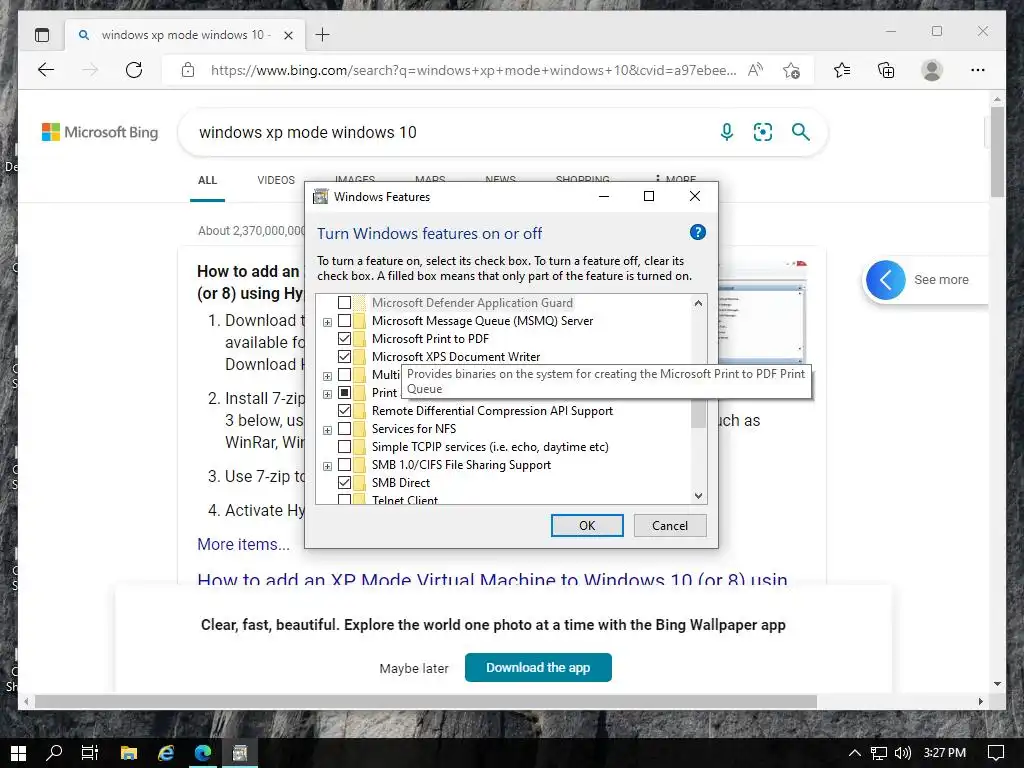
Task: Switch to Microsoft Edge on taskbar
Action: pos(203,753)
